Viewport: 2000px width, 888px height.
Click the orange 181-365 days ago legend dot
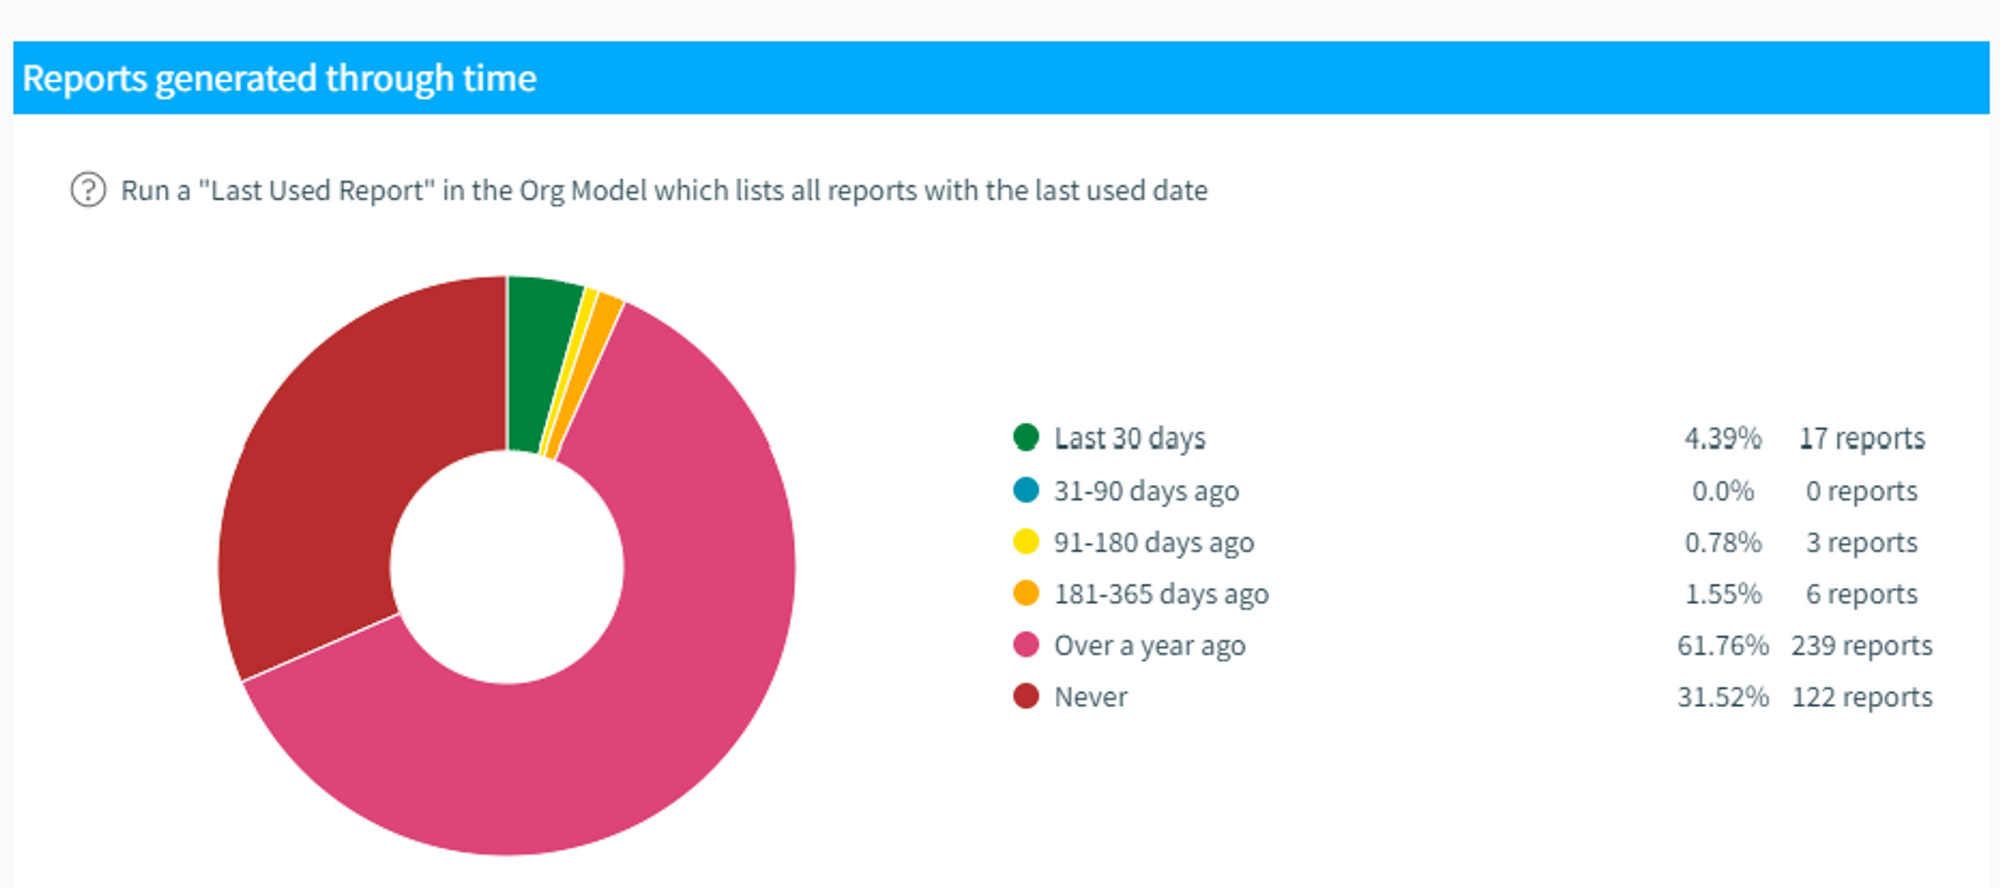click(x=1026, y=593)
